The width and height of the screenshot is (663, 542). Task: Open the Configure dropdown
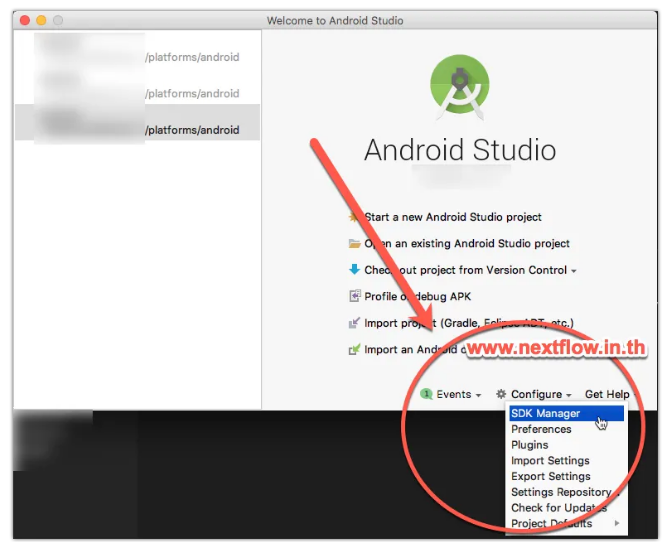pos(541,394)
